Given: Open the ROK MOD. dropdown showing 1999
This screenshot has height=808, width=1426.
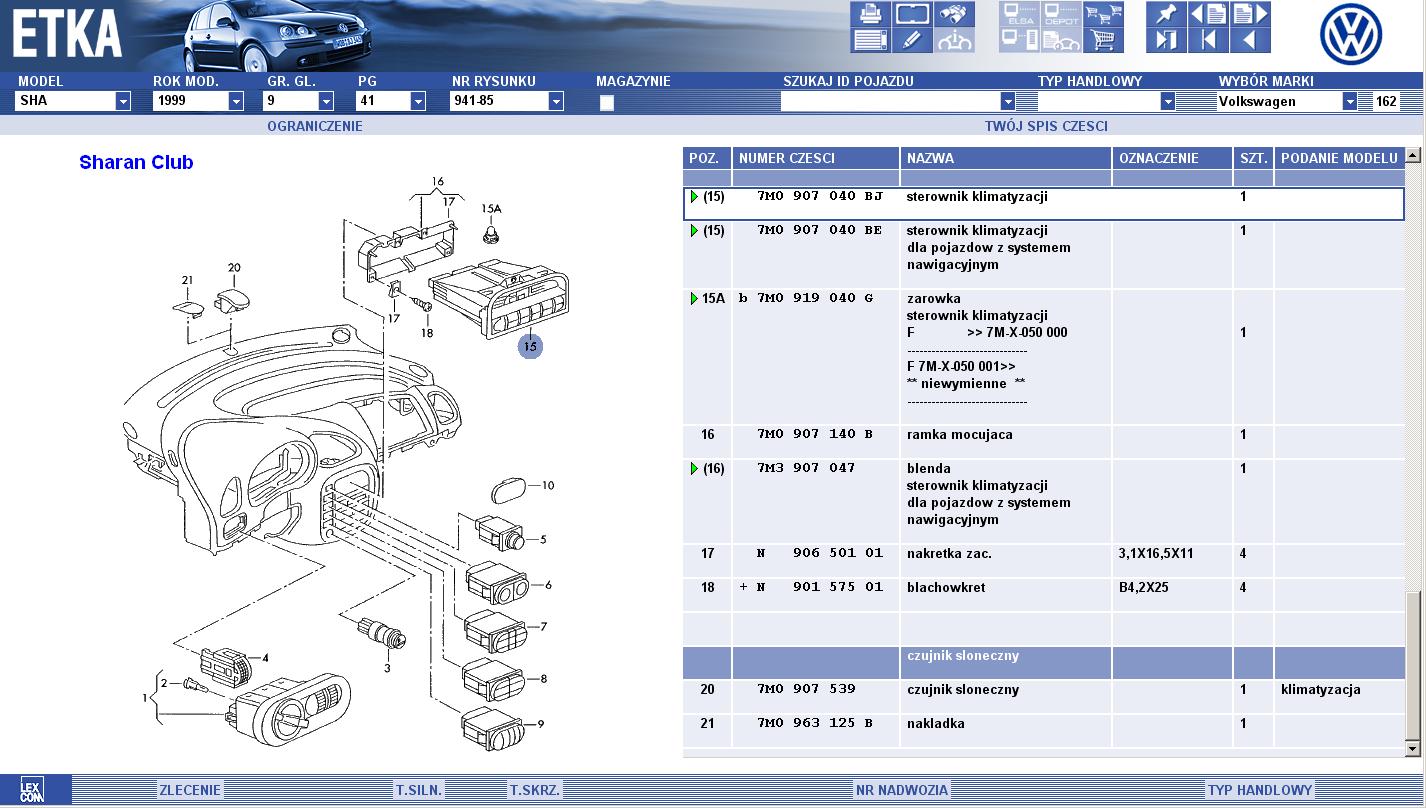Looking at the screenshot, I should (x=236, y=101).
